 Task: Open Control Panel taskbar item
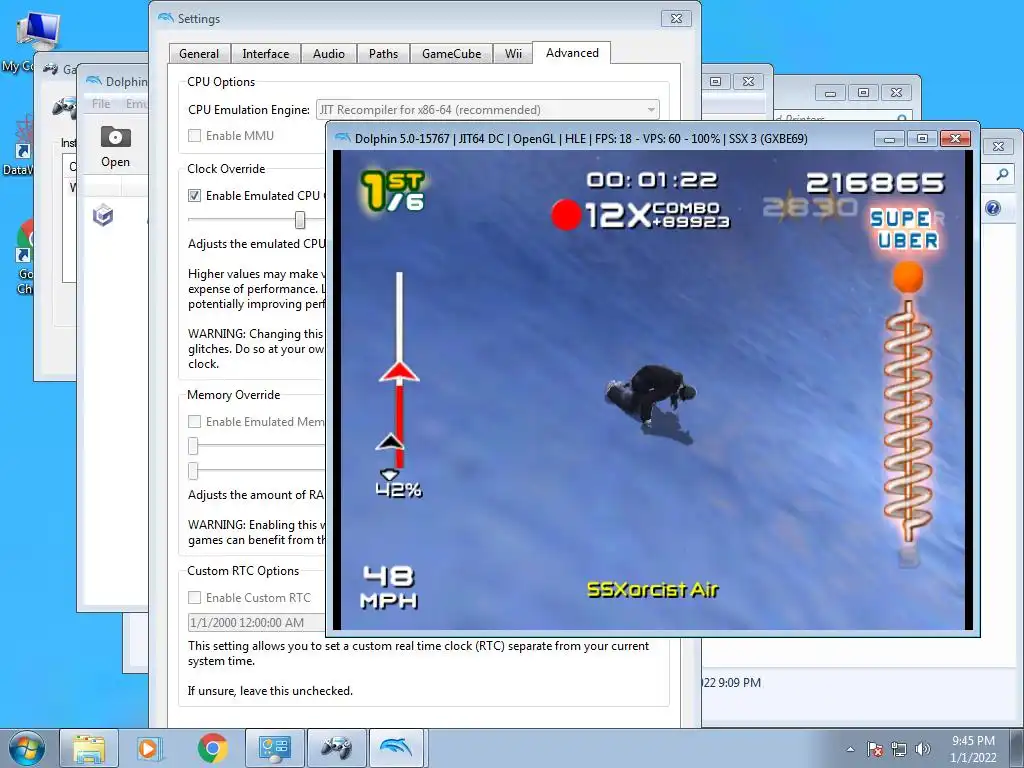(x=274, y=748)
